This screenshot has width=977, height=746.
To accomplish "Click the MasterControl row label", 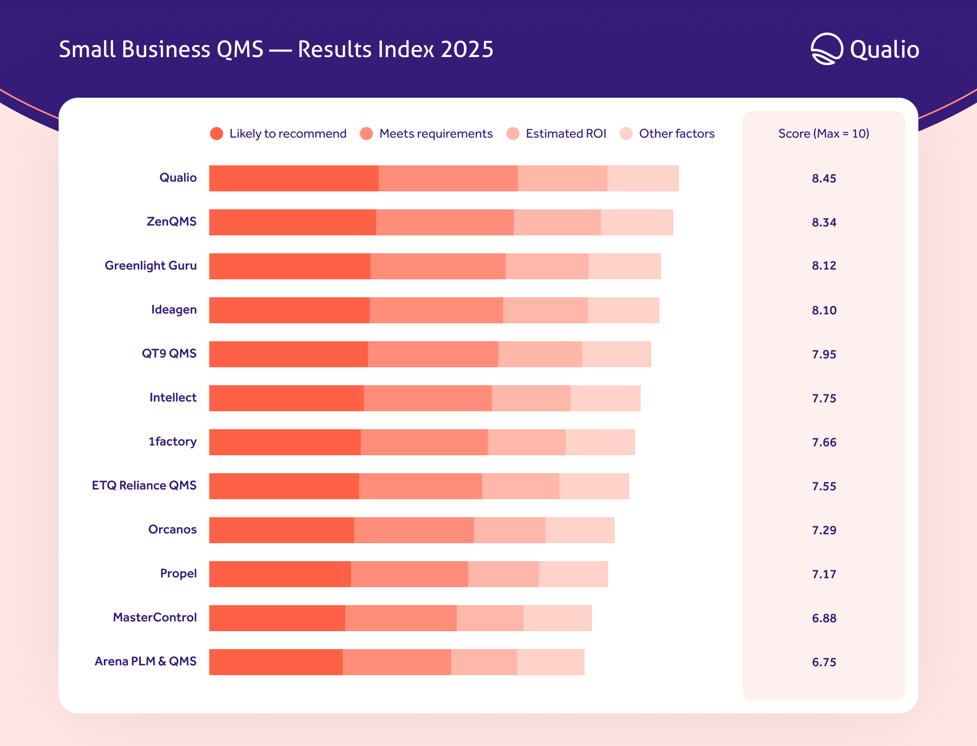I will (x=155, y=618).
